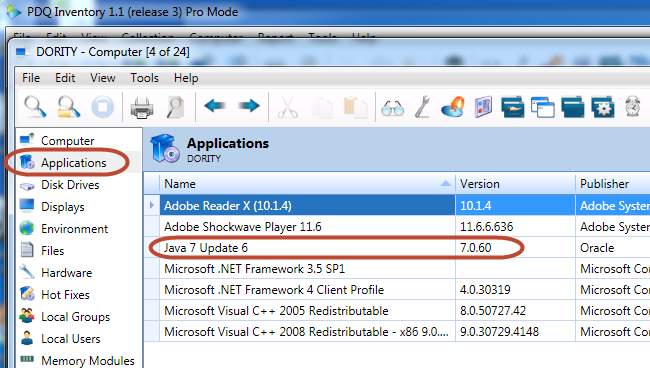Click the print preview icon
Screen dimensions: 650x368
[175, 107]
